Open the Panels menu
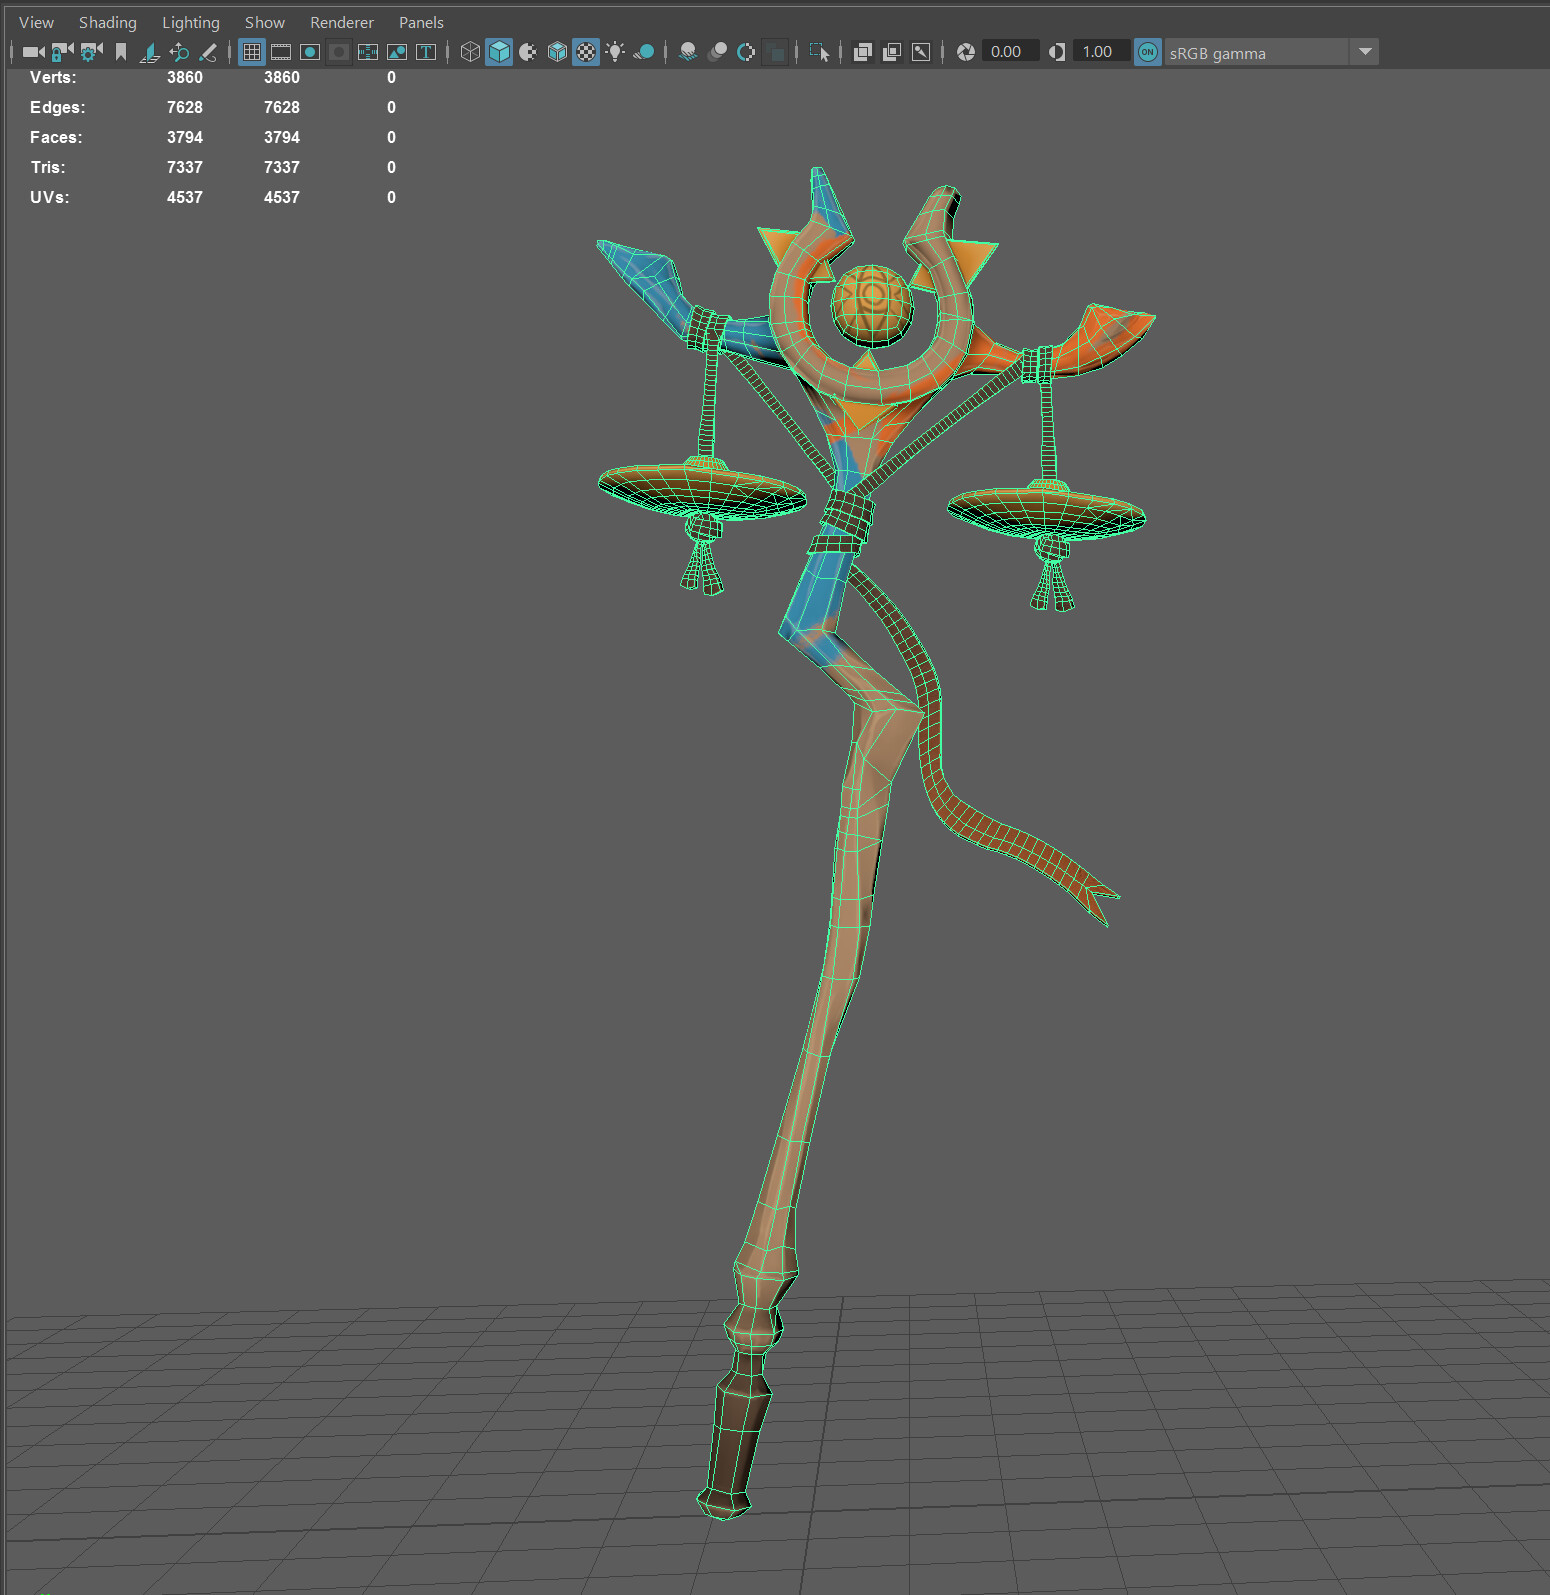 [x=421, y=22]
